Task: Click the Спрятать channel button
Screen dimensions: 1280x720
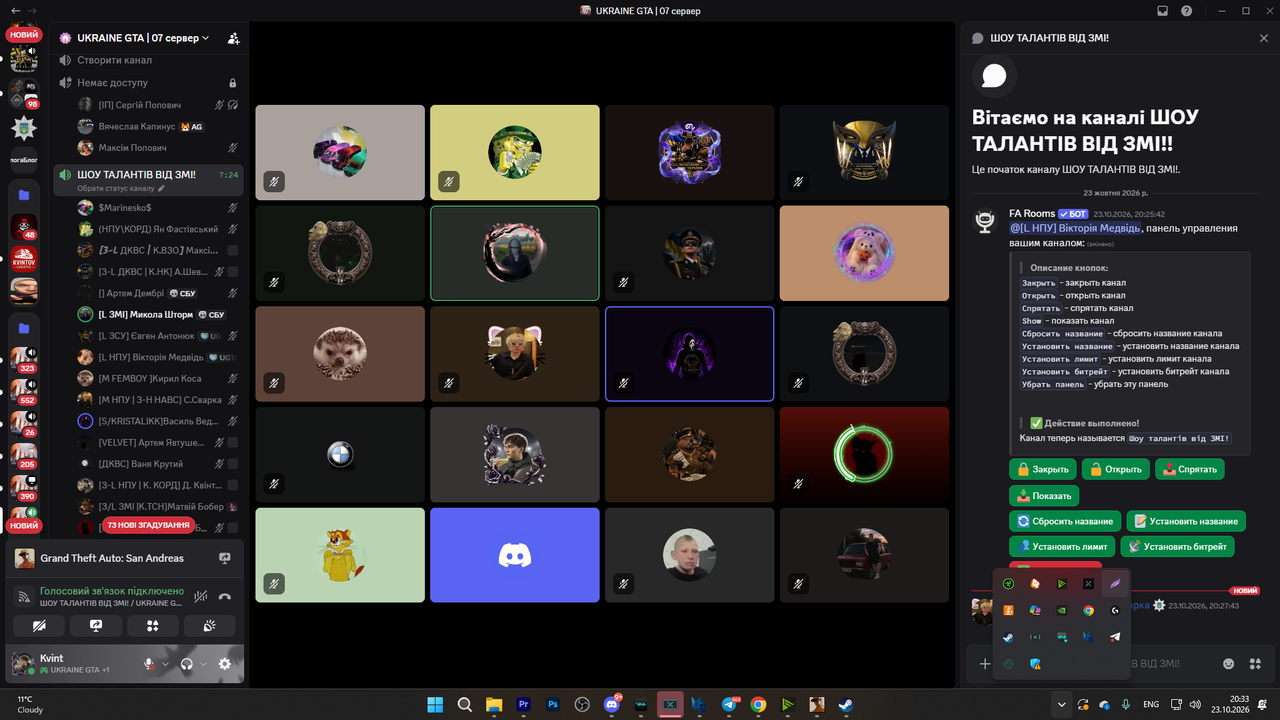Action: [1189, 469]
